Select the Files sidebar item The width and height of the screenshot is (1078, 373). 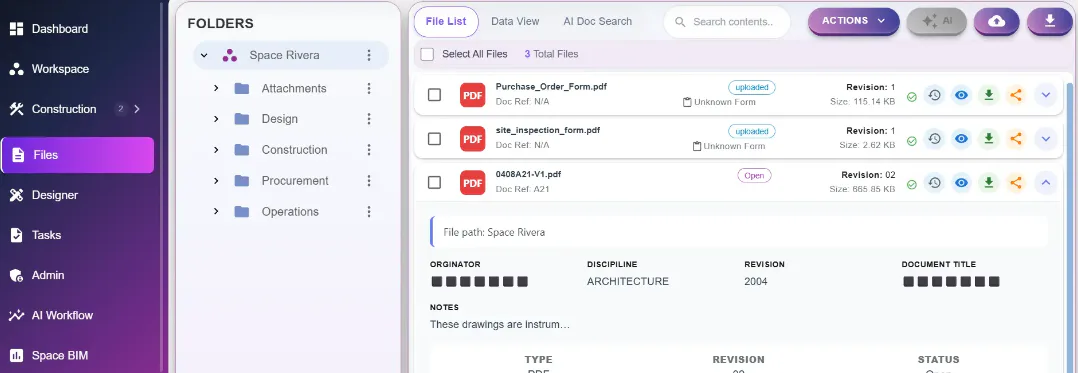click(78, 155)
